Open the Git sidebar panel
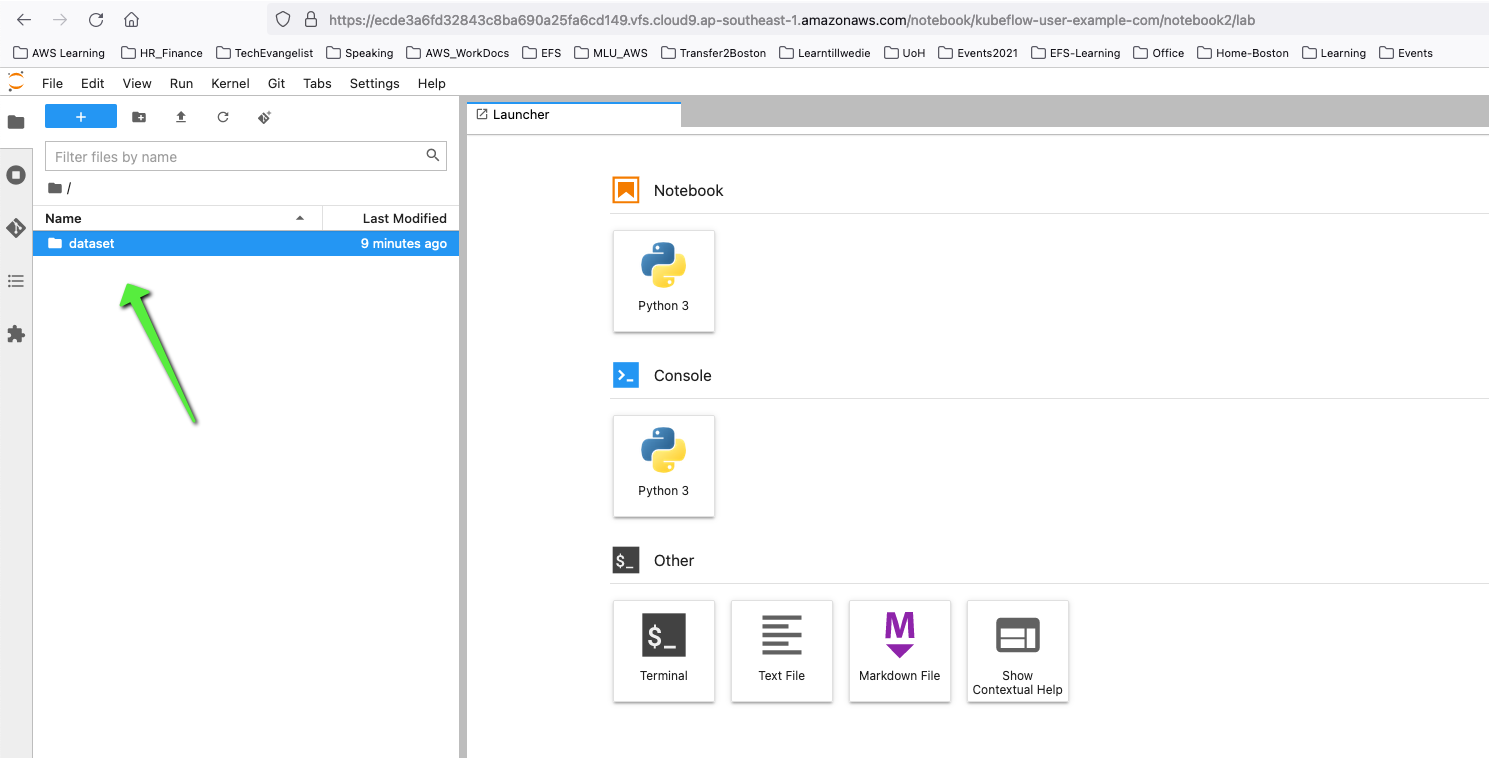 click(16, 228)
